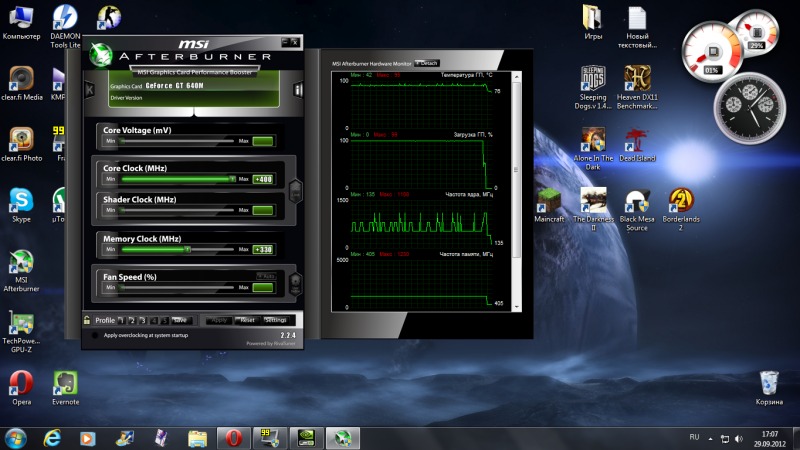This screenshot has width=800, height=450.
Task: Show hidden tray icons arrow
Action: click(710, 438)
